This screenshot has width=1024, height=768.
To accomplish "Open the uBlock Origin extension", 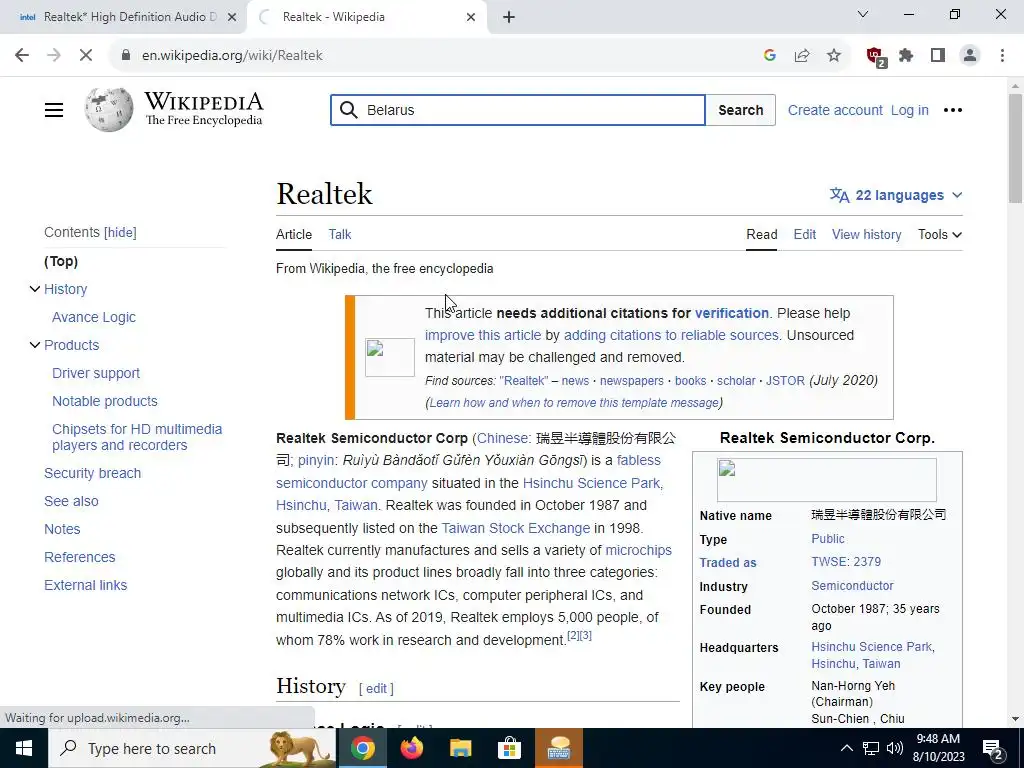I will pyautogui.click(x=875, y=57).
